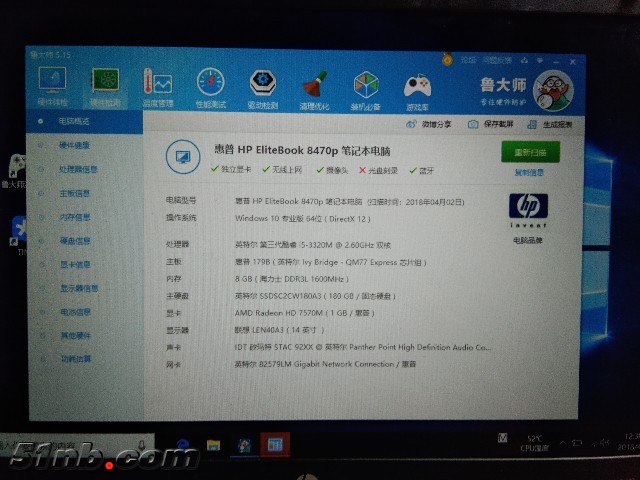Screen dimensions: 640x480
Task: Click the gold medal icon in title bar
Action: [x=447, y=60]
